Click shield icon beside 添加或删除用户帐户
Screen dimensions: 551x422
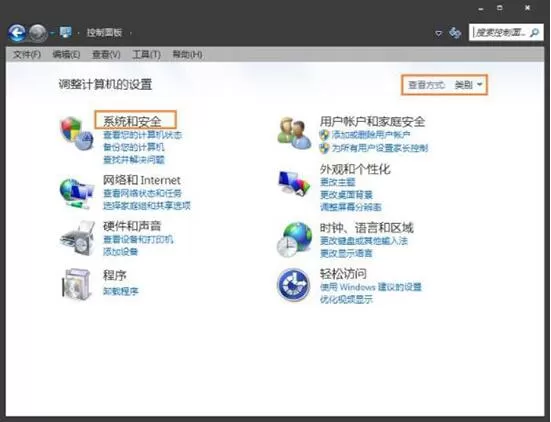pos(324,135)
